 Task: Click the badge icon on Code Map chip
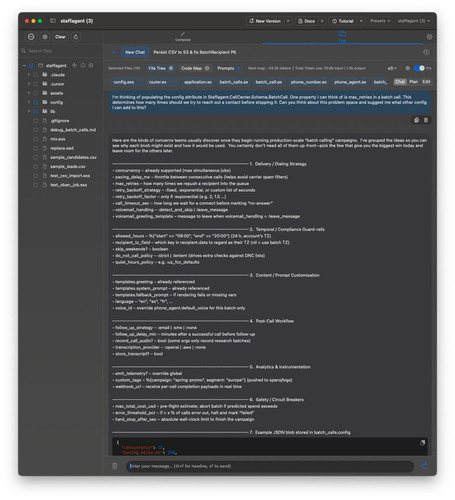(207, 68)
